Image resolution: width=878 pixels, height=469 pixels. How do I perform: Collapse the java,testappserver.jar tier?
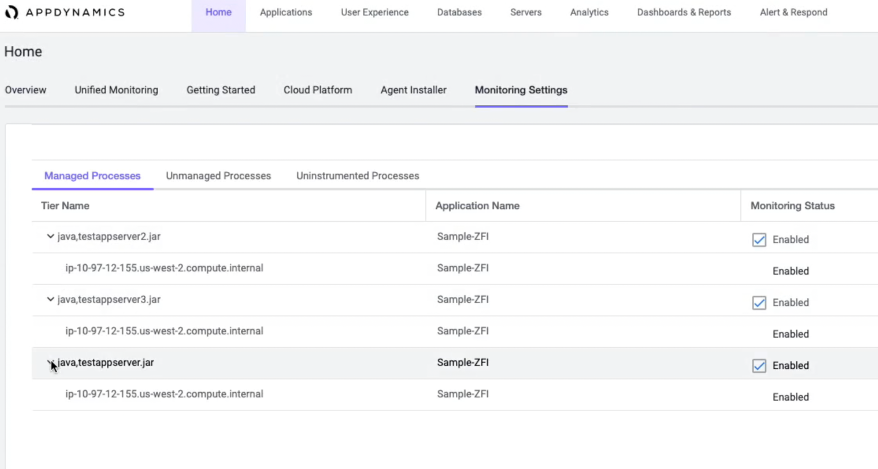50,363
